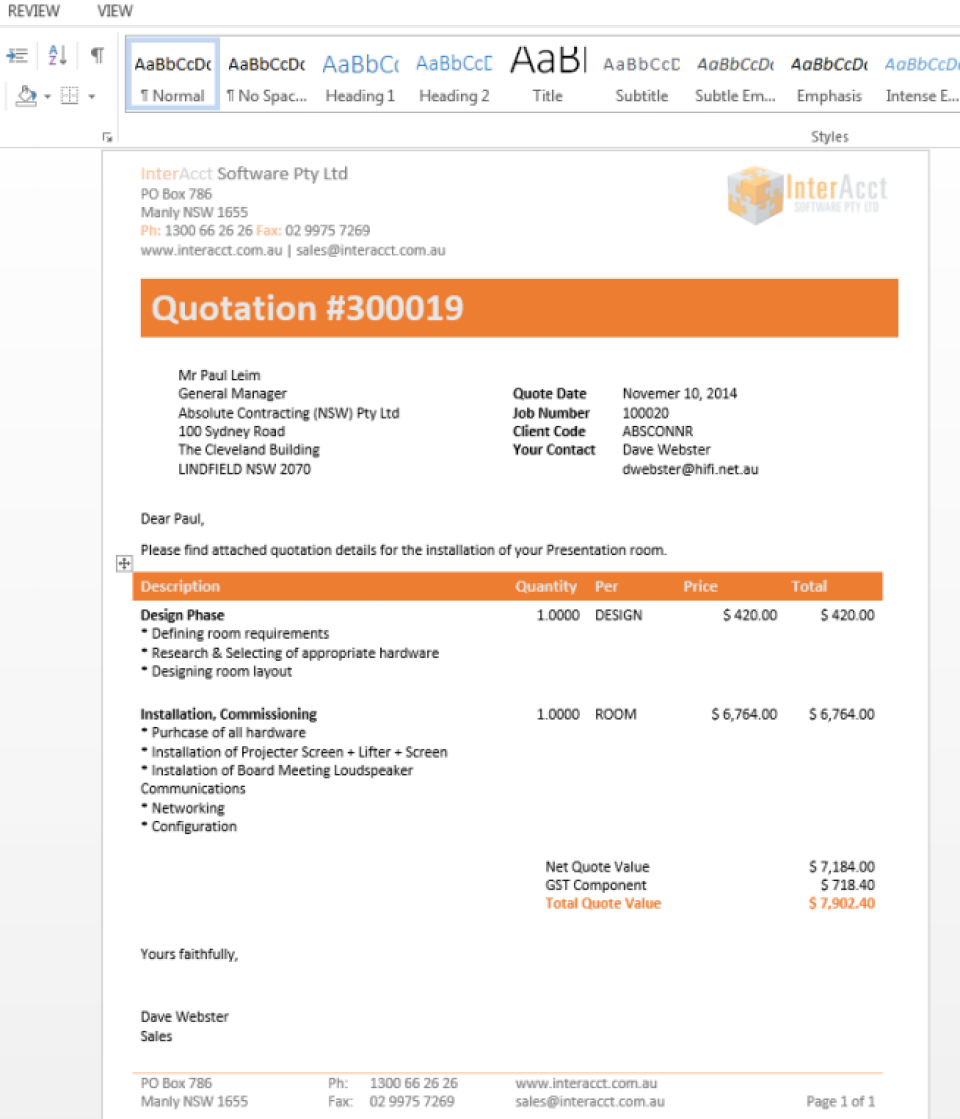Click the Design Phase row title
960x1119 pixels.
pyautogui.click(x=182, y=615)
